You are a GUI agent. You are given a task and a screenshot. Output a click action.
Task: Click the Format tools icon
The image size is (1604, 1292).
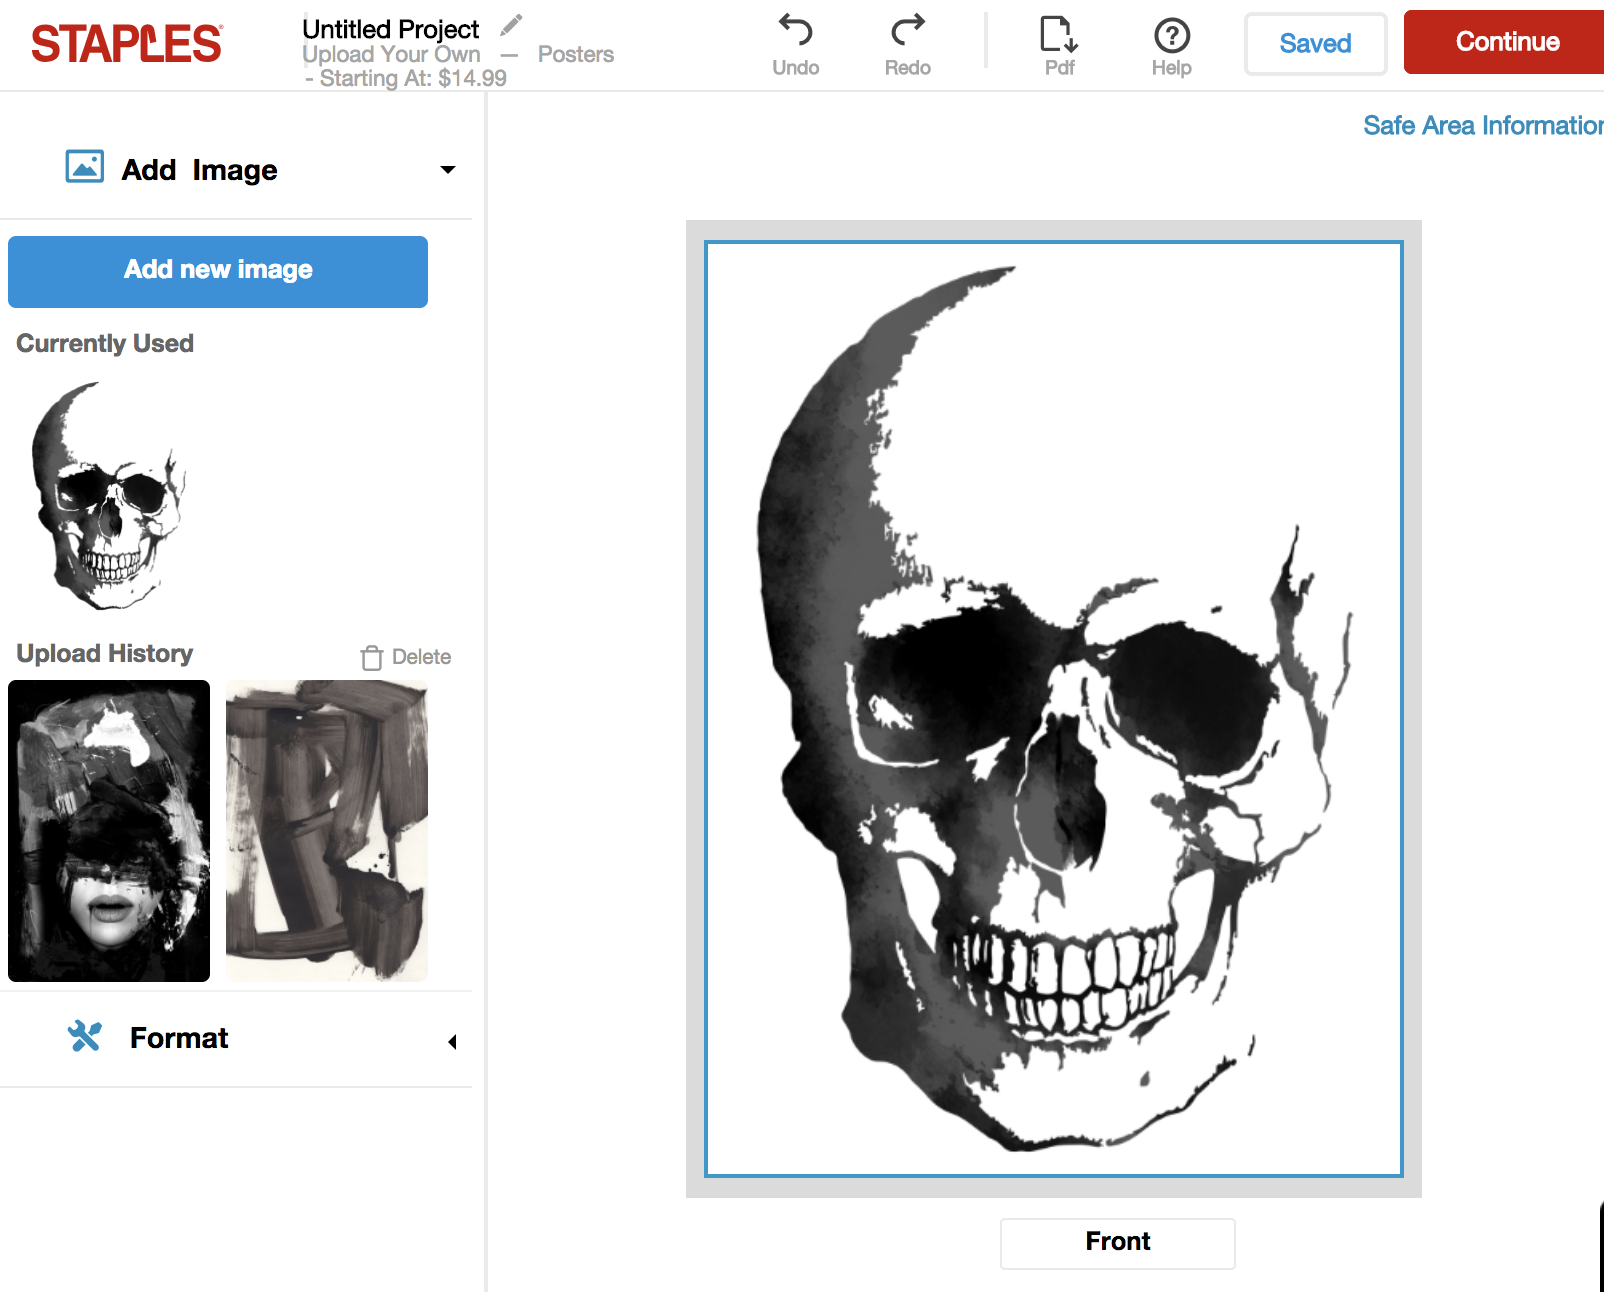coord(85,1036)
